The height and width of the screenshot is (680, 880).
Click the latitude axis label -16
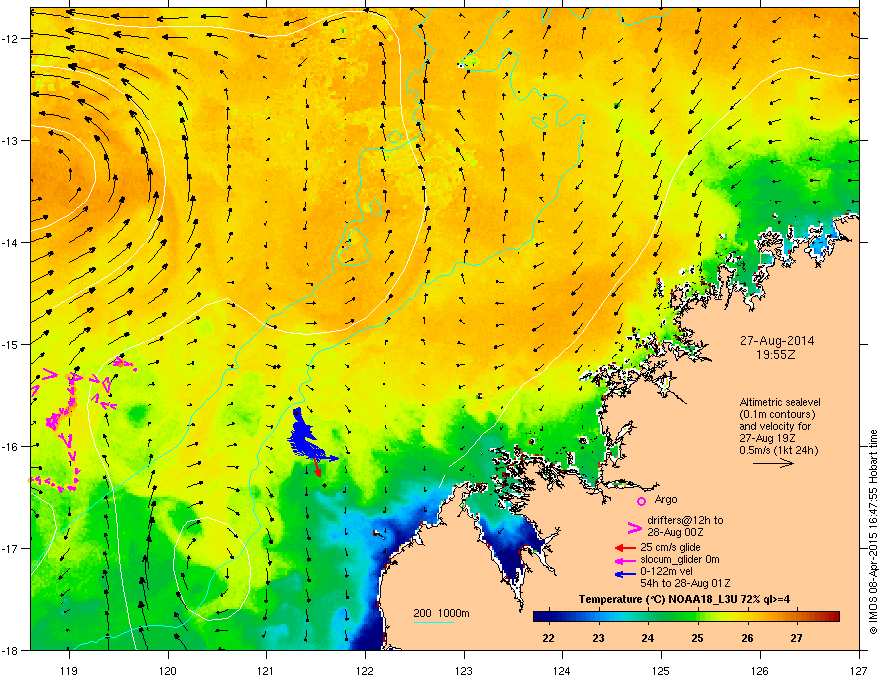point(11,447)
